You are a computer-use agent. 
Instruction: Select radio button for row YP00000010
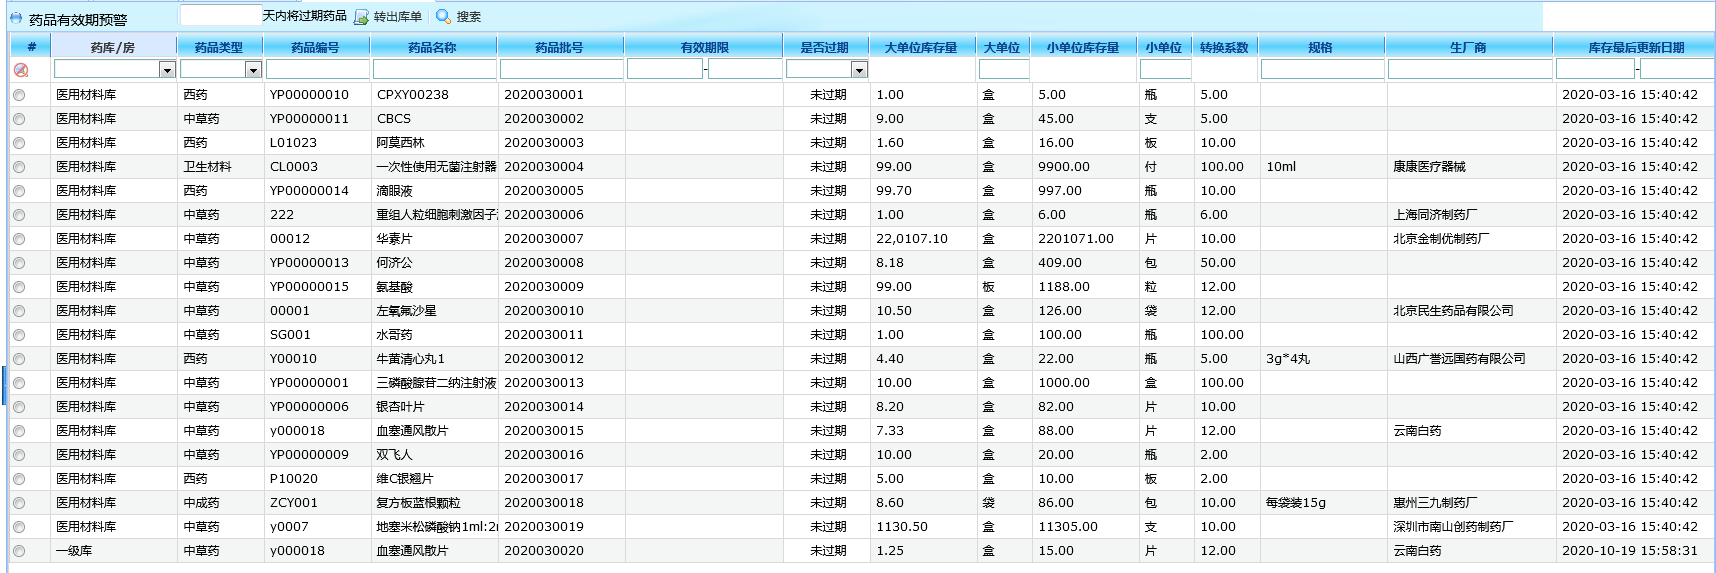point(19,95)
